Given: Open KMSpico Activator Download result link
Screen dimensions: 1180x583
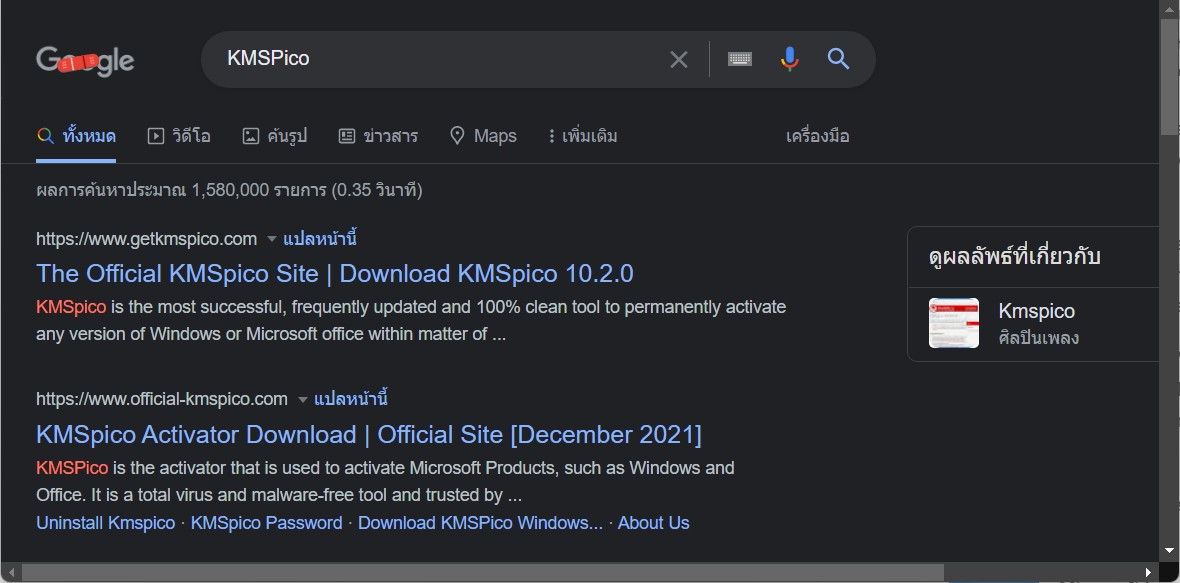Looking at the screenshot, I should (x=368, y=435).
